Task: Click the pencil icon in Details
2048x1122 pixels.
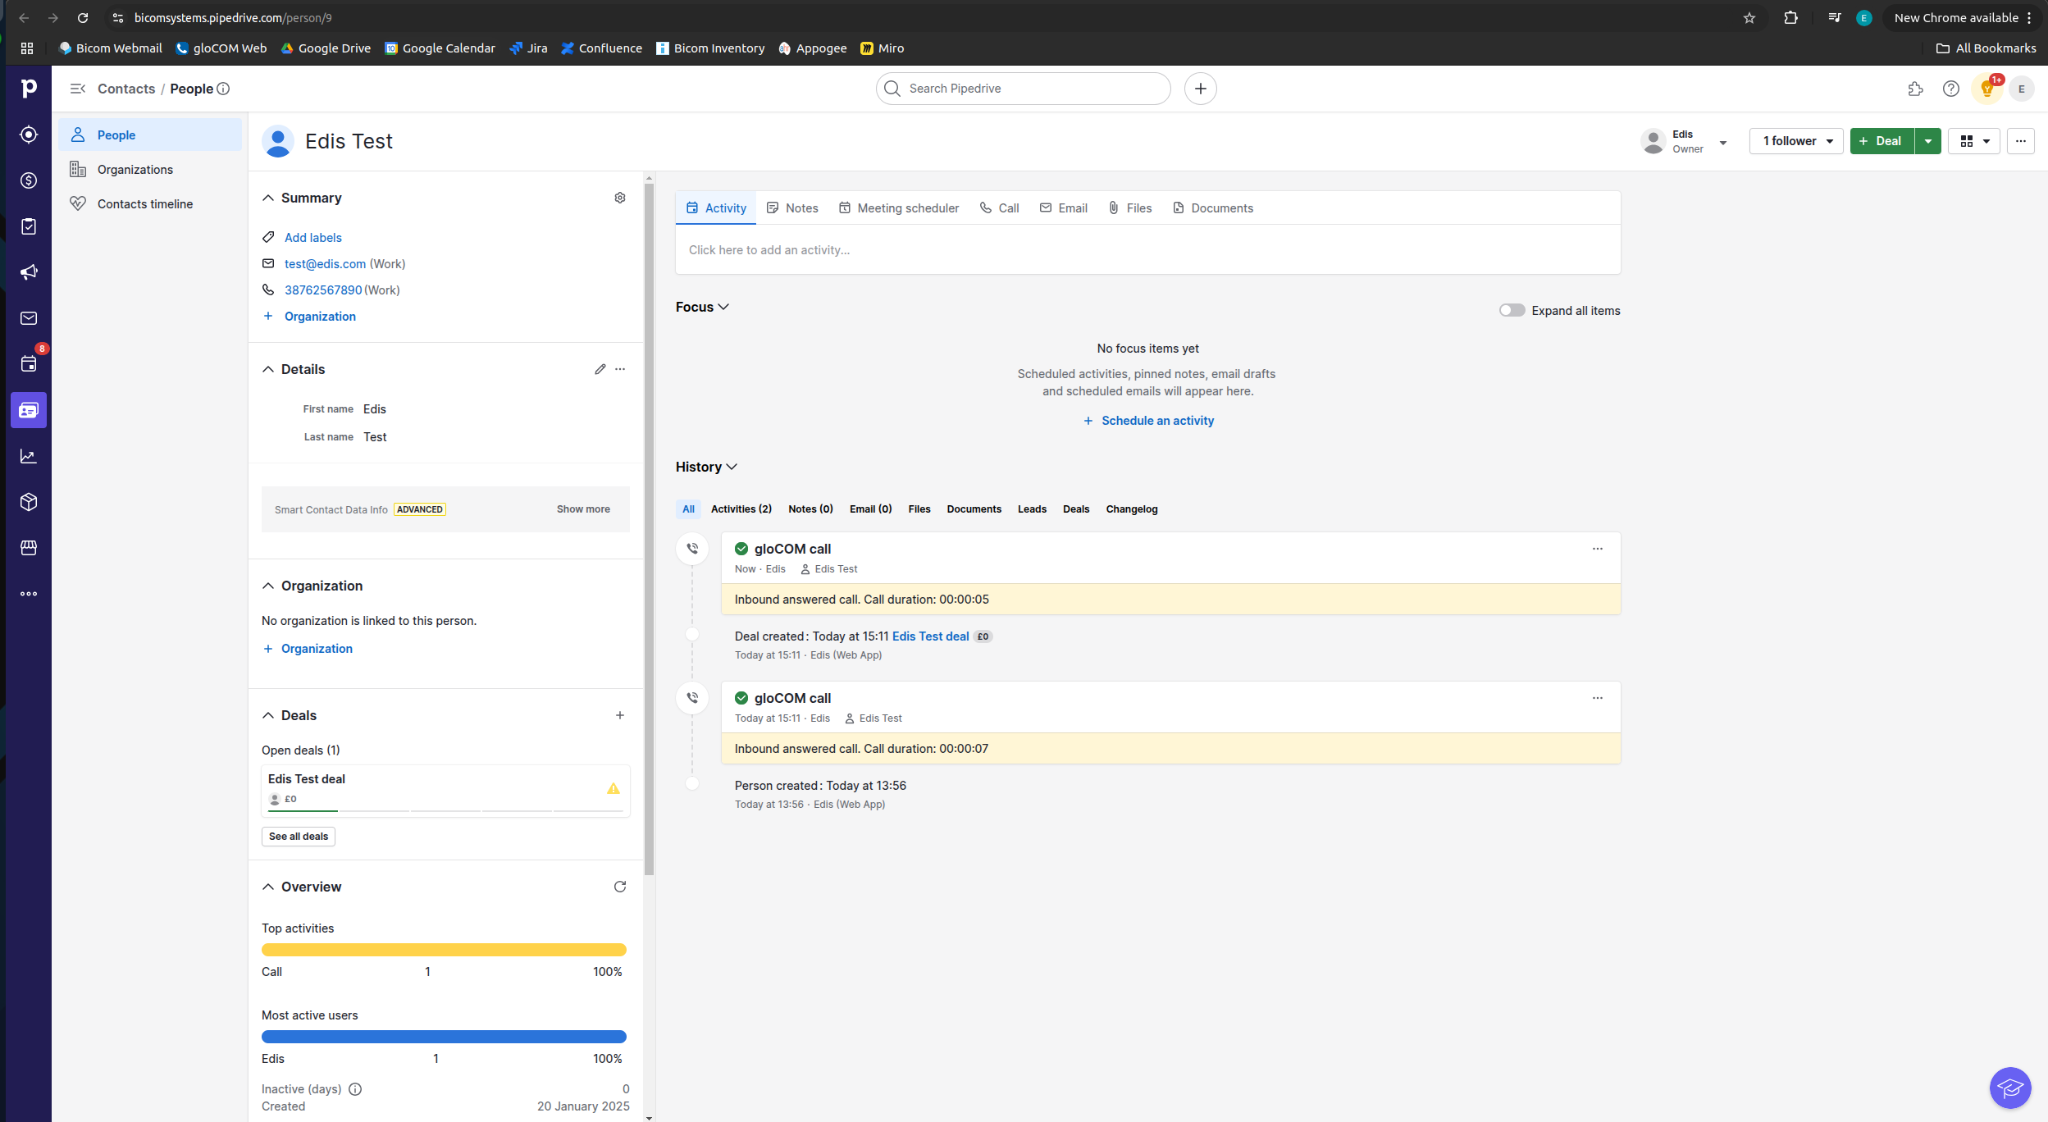Action: 600,369
